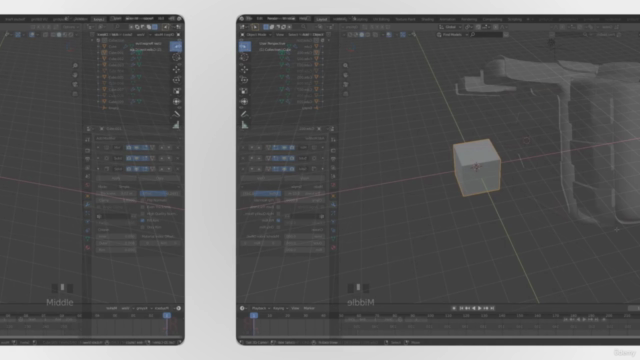640x360 pixels.
Task: Click the Copy modifier button in right window
Action: [x=261, y=178]
